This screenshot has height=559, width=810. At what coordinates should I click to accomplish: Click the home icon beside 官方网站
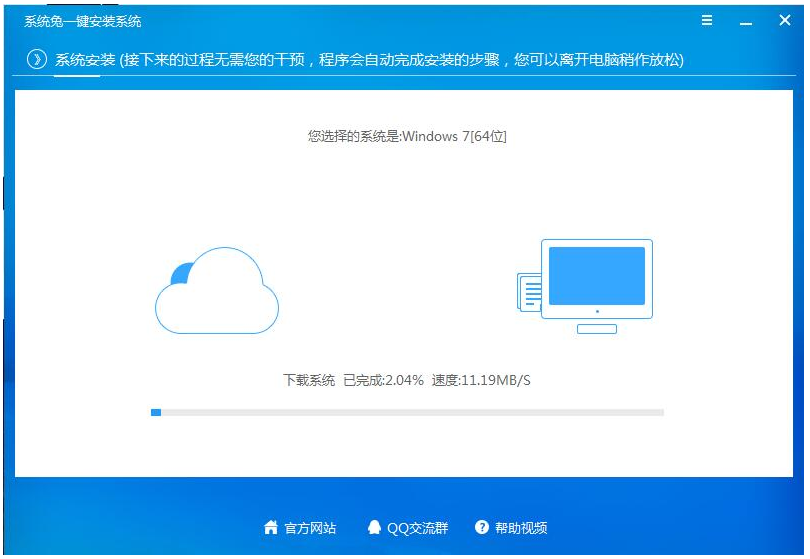[271, 527]
